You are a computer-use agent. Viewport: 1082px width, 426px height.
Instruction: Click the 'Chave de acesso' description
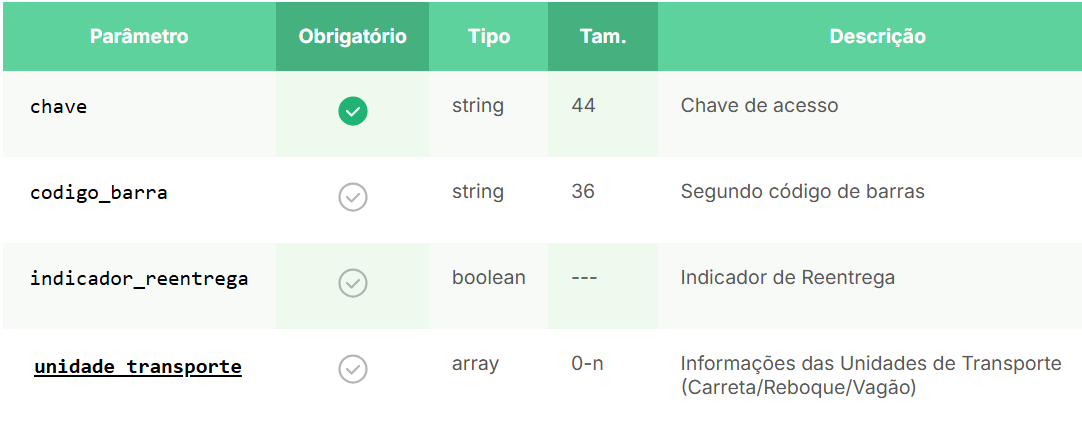pyautogui.click(x=759, y=106)
